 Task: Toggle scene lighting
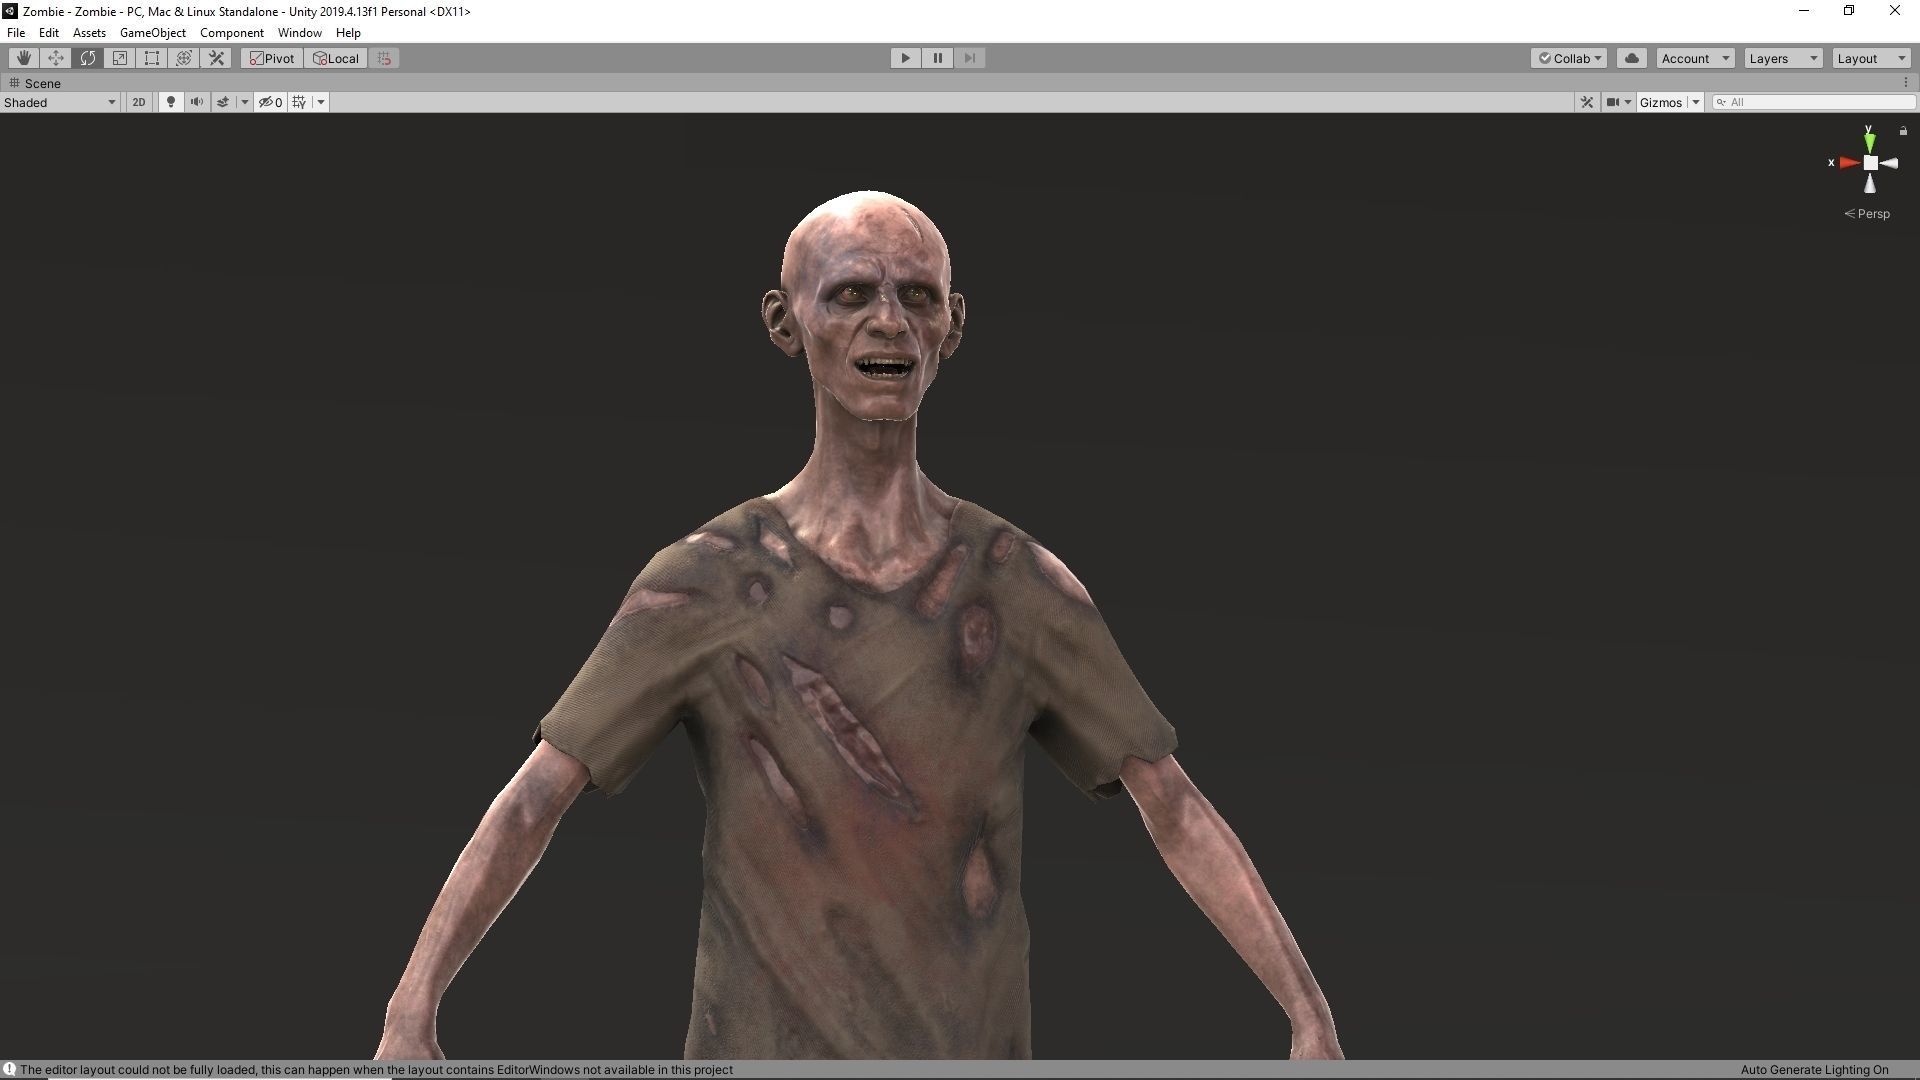click(x=171, y=102)
